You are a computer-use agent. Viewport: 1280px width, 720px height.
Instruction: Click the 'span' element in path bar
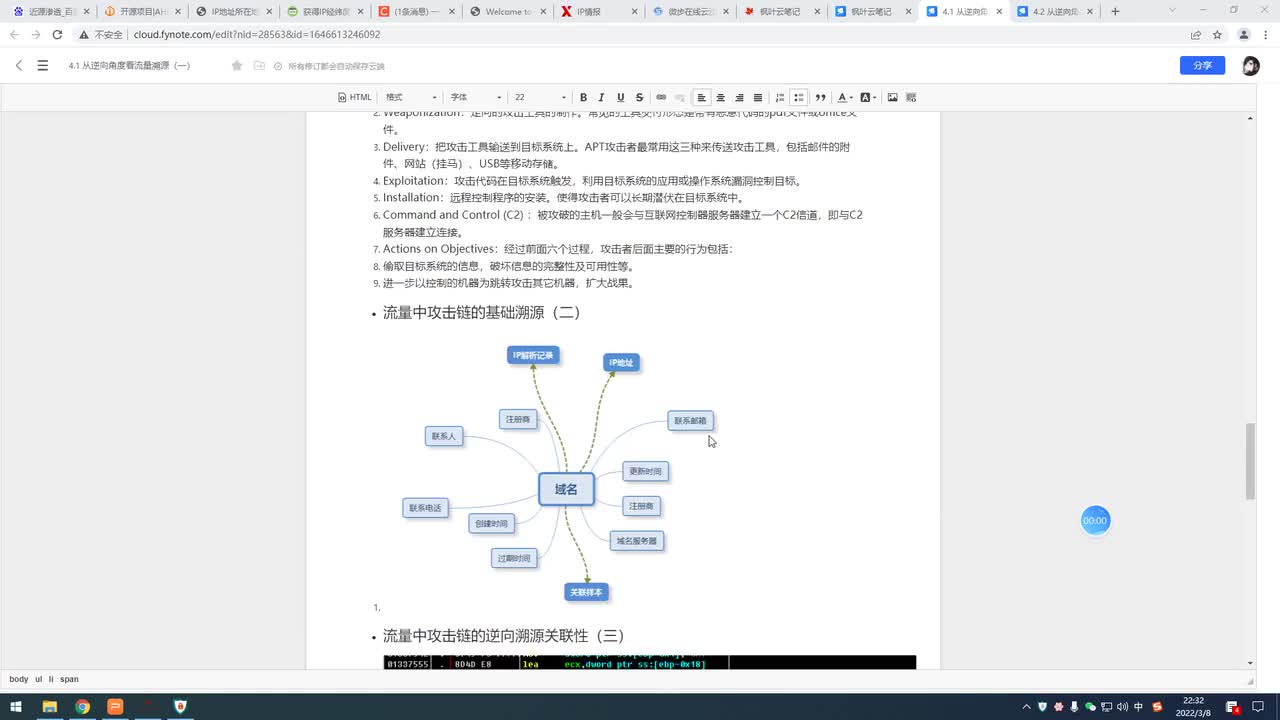point(69,679)
